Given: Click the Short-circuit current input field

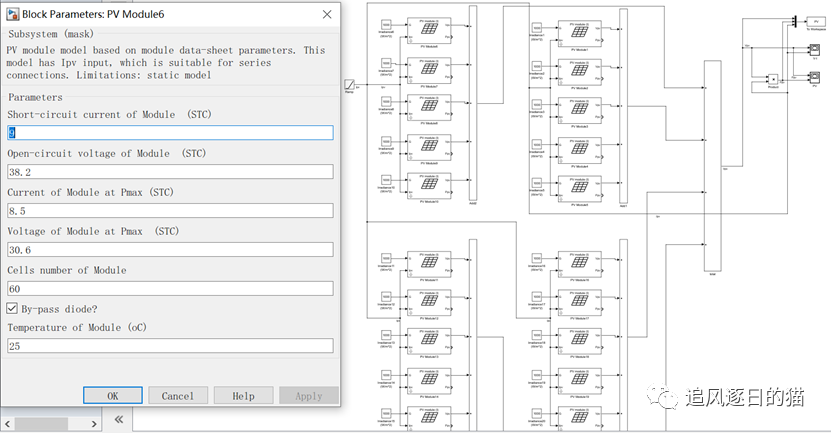Looking at the screenshot, I should (170, 133).
